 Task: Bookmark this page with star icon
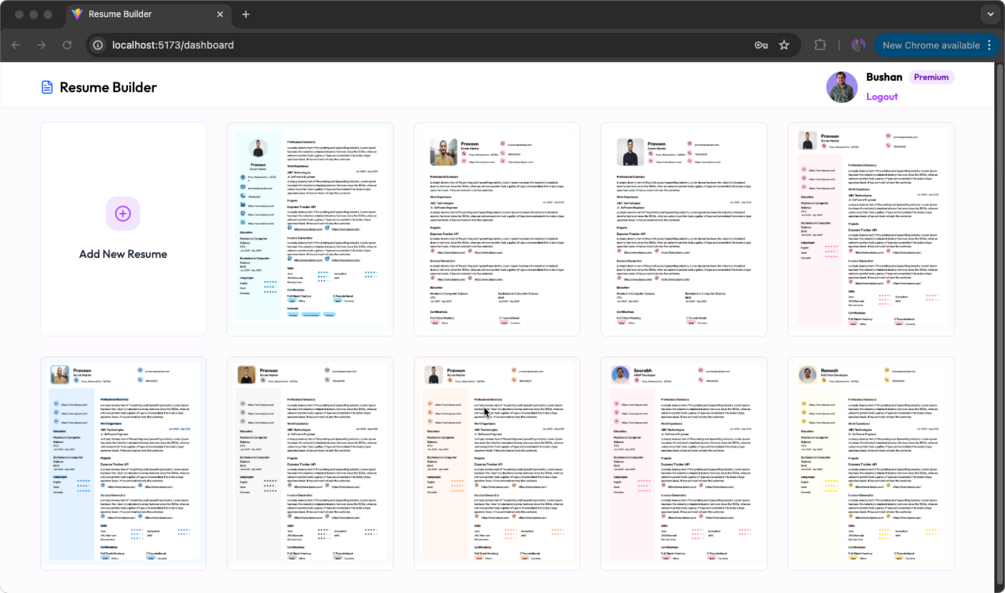point(784,45)
